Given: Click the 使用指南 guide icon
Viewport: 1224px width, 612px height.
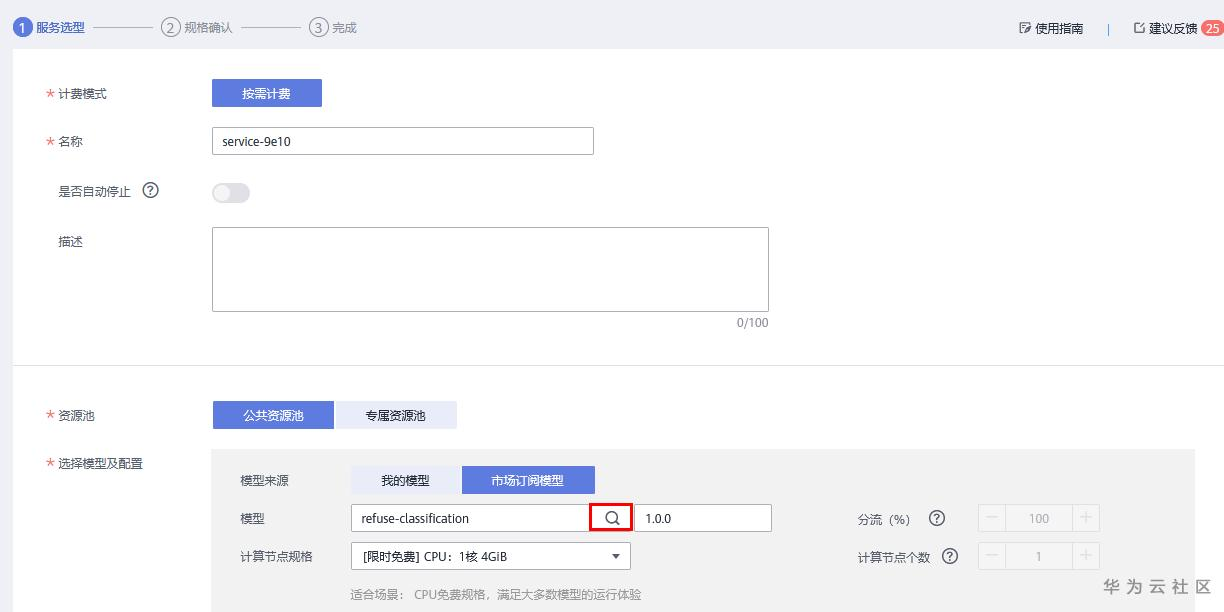Looking at the screenshot, I should [1025, 28].
